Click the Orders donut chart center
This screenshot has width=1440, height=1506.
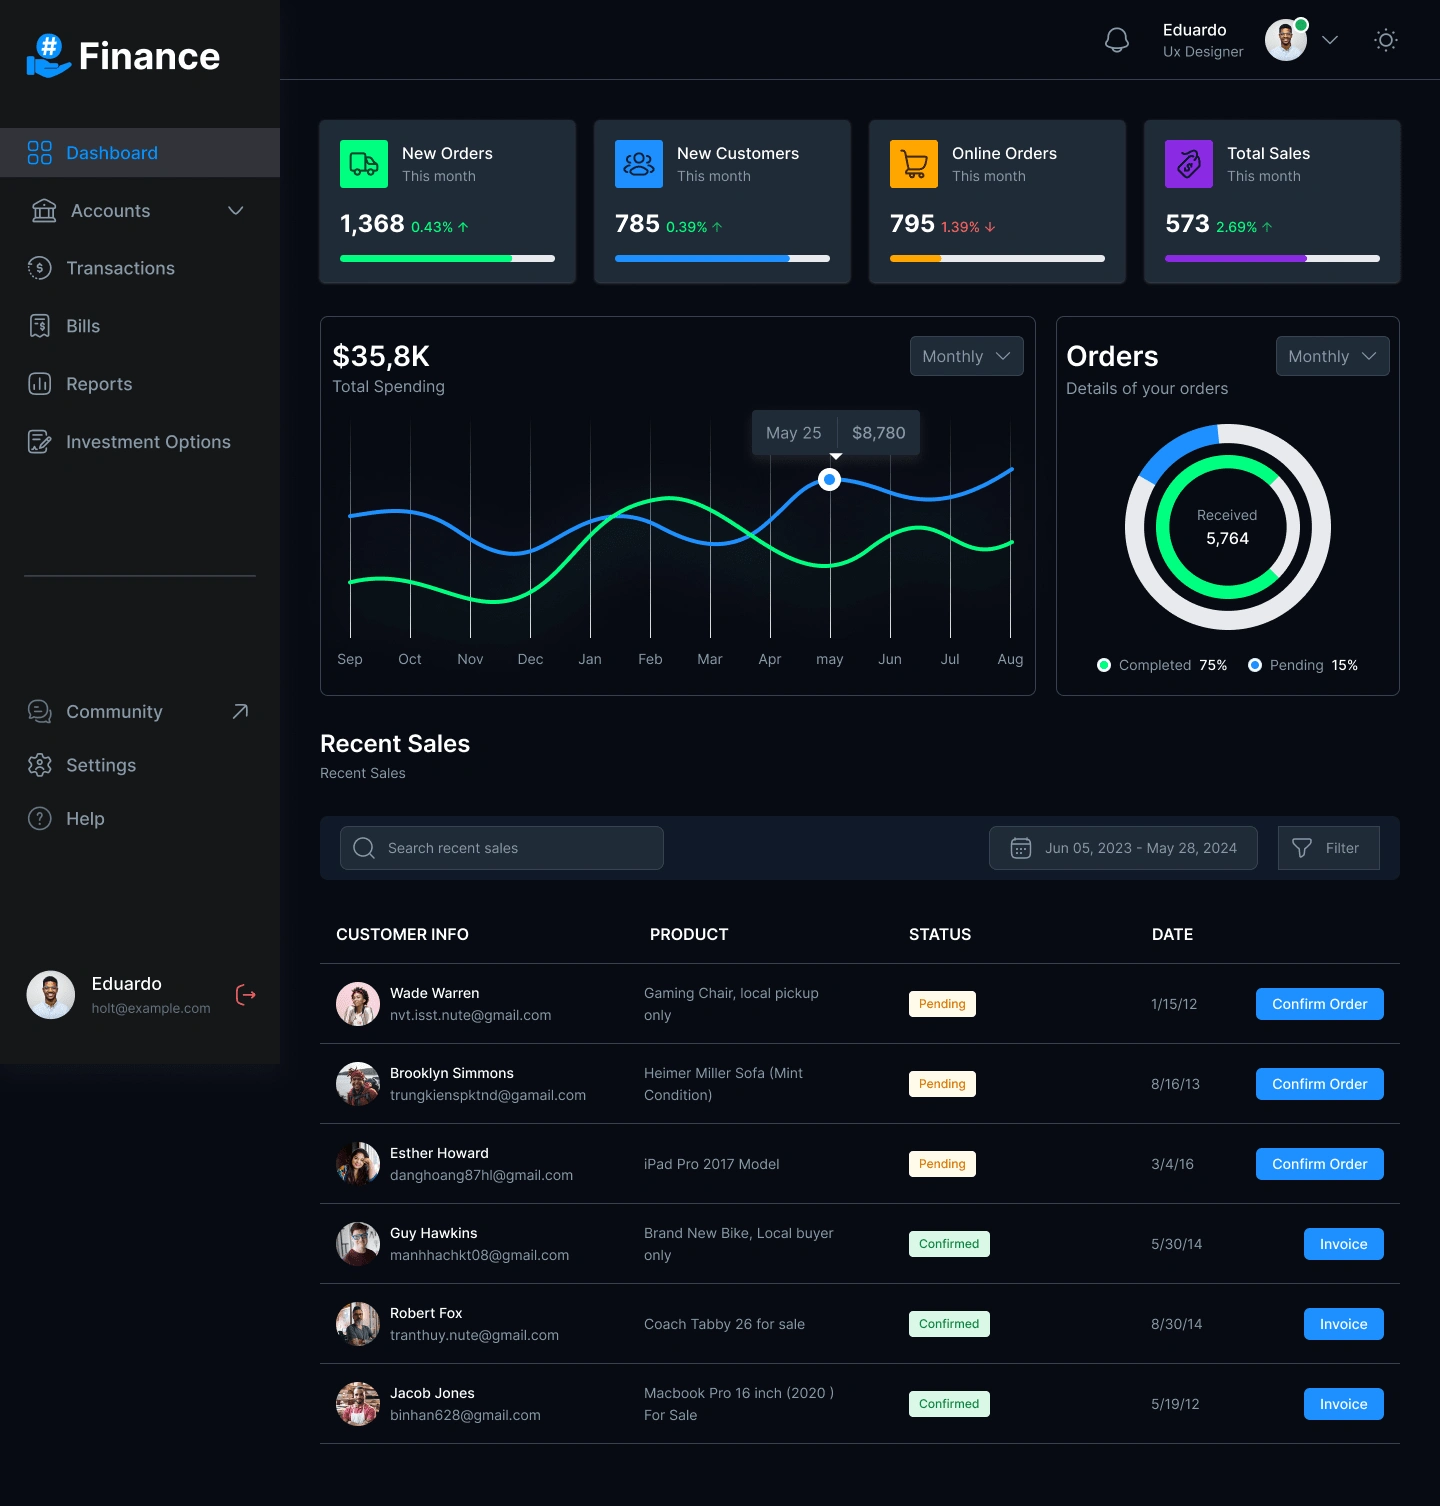click(x=1227, y=527)
